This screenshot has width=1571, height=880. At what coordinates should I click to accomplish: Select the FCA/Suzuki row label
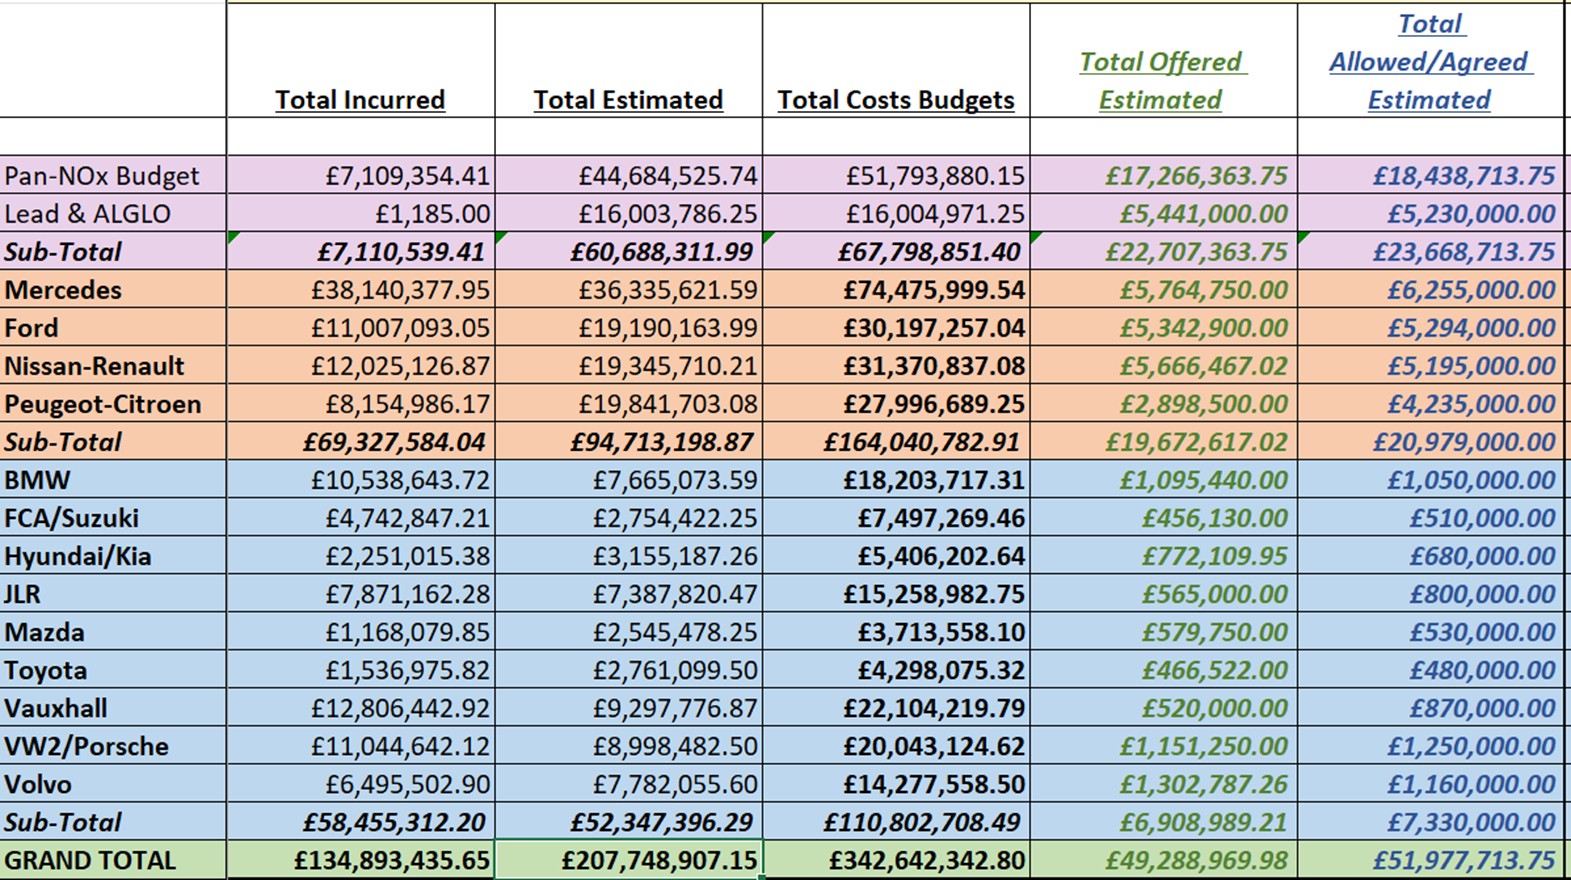pyautogui.click(x=113, y=518)
